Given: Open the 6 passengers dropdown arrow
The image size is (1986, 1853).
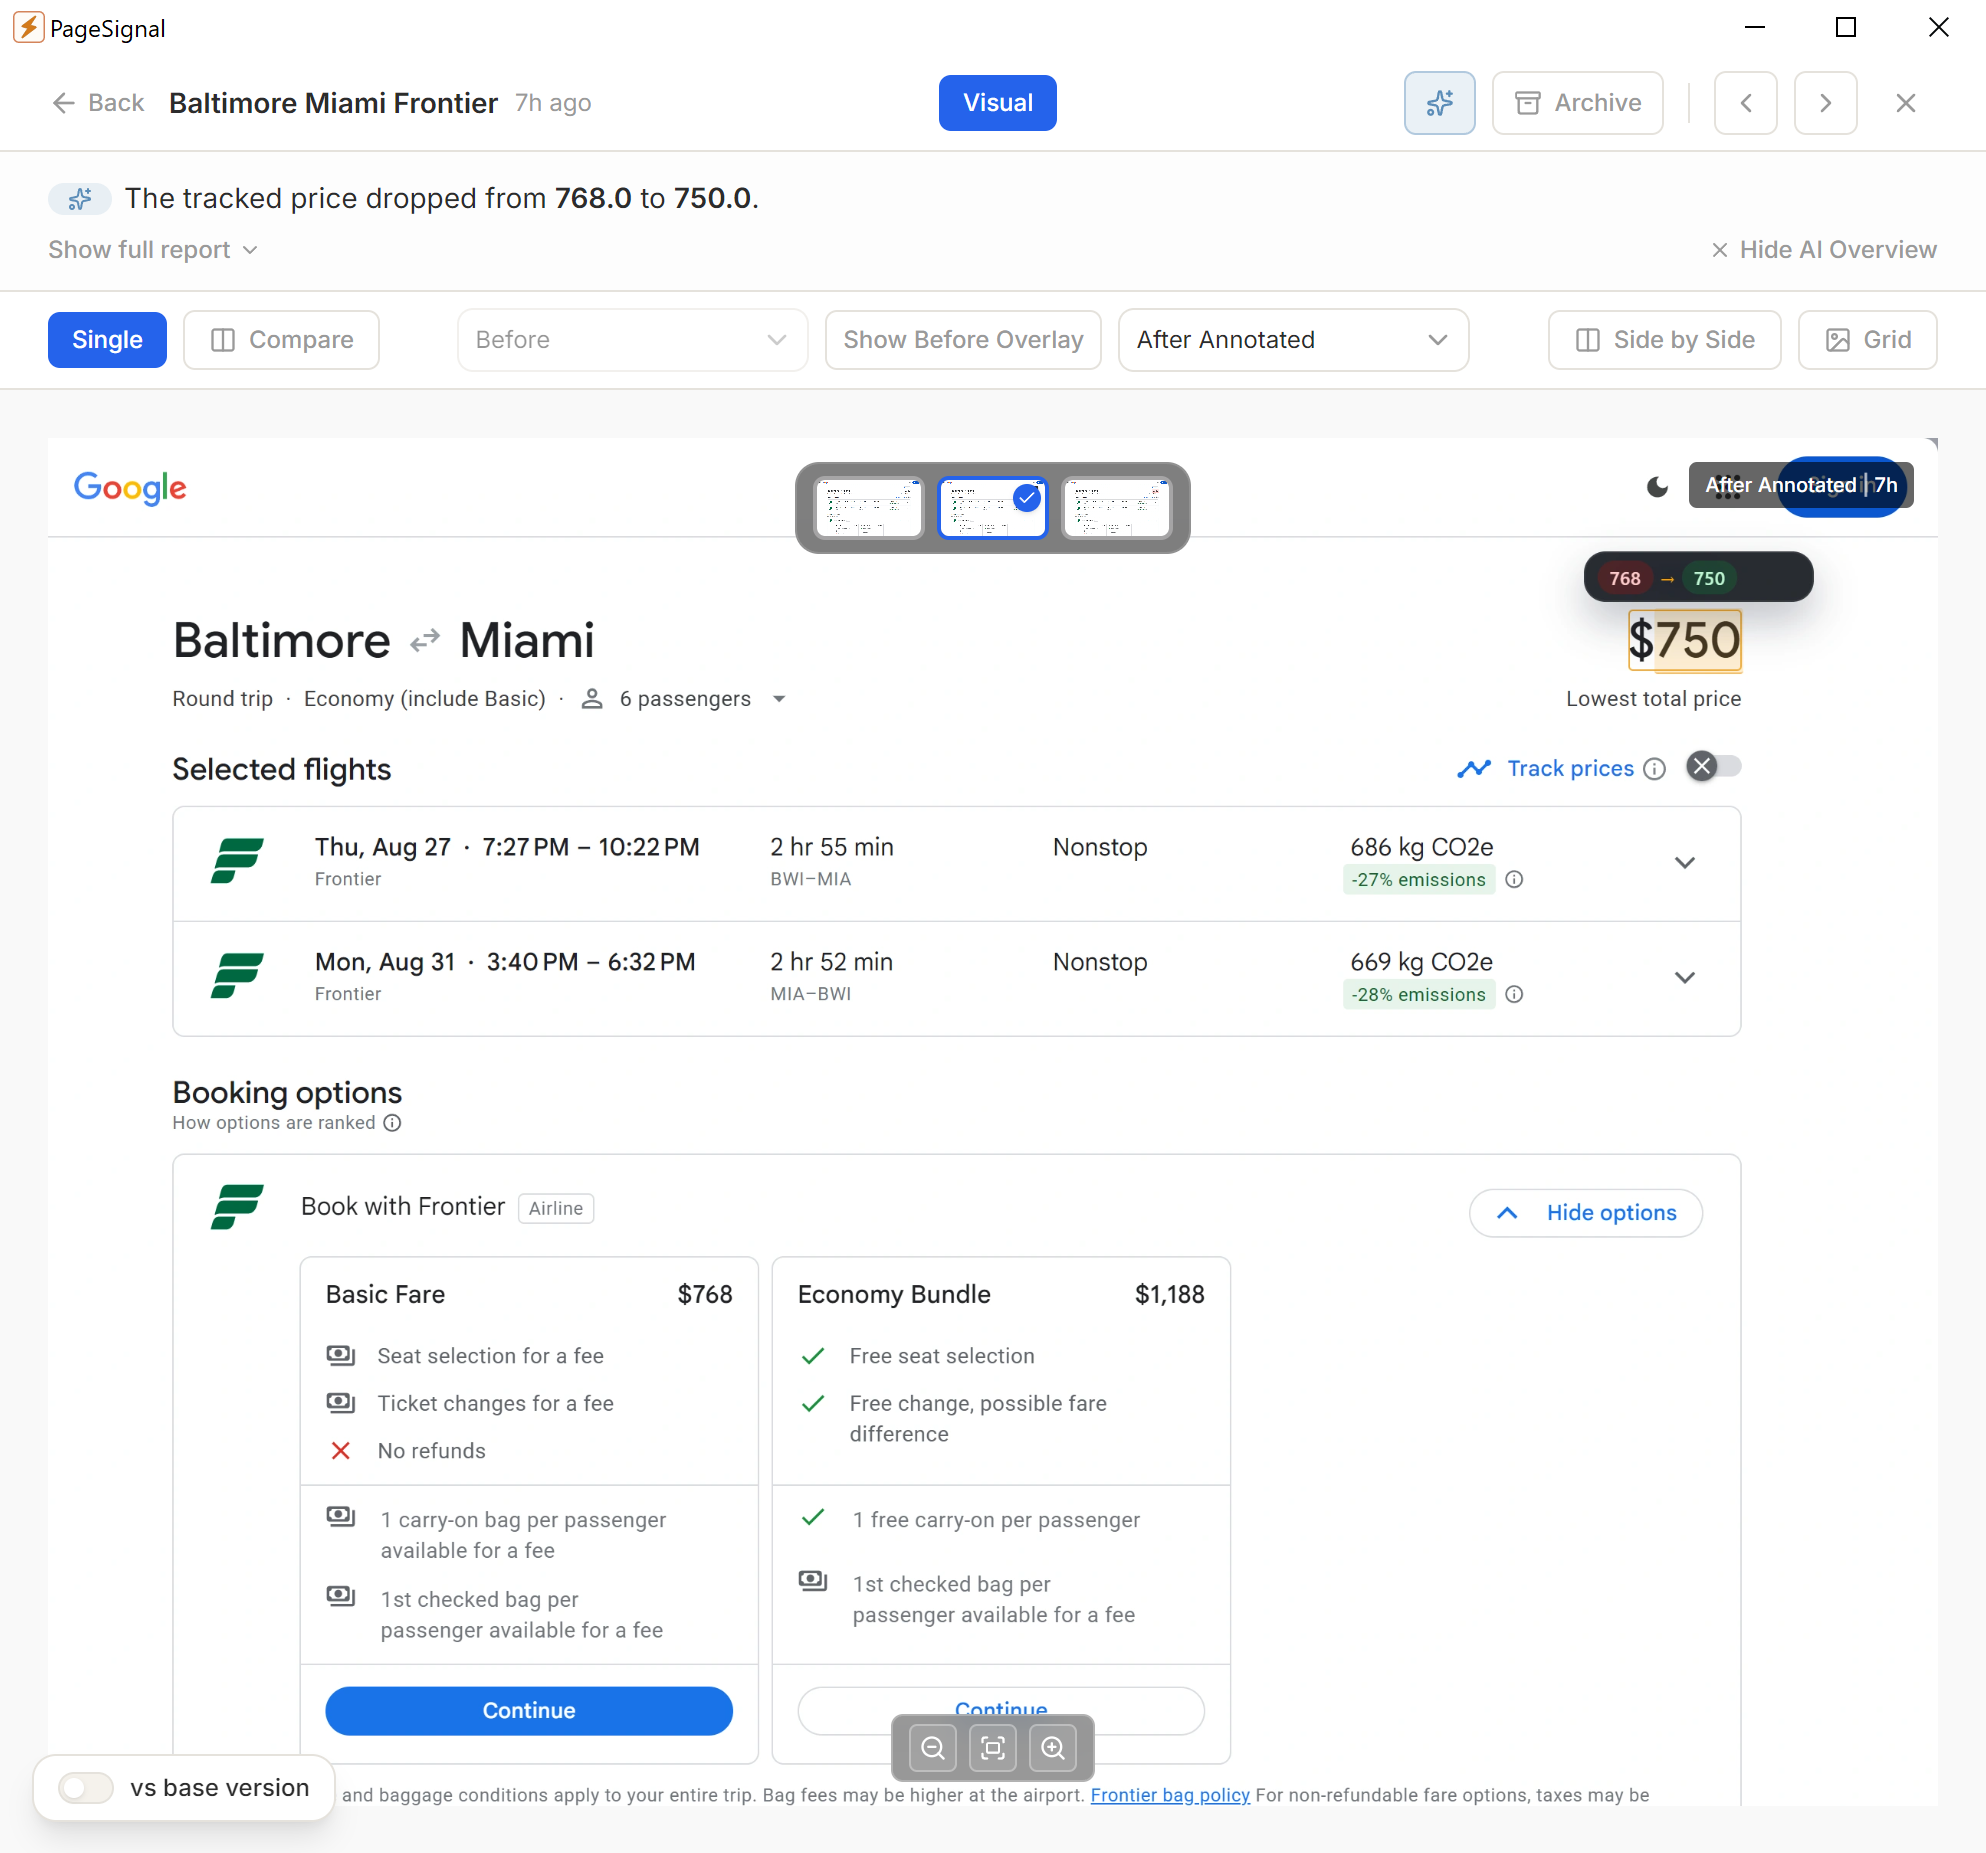Looking at the screenshot, I should (779, 699).
